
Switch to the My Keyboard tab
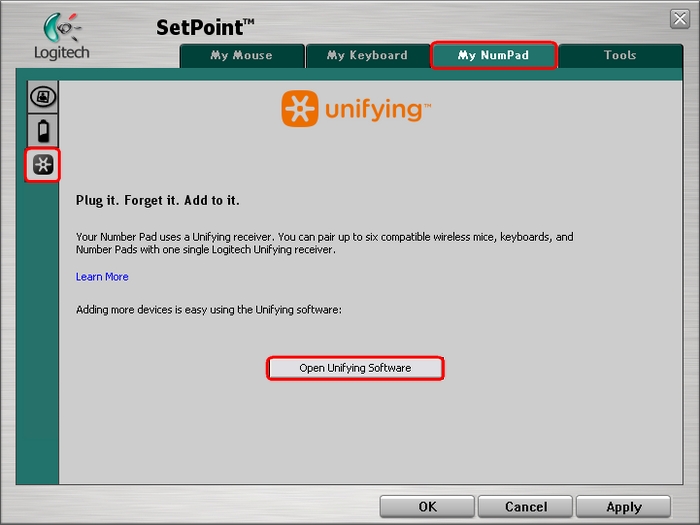(x=367, y=55)
